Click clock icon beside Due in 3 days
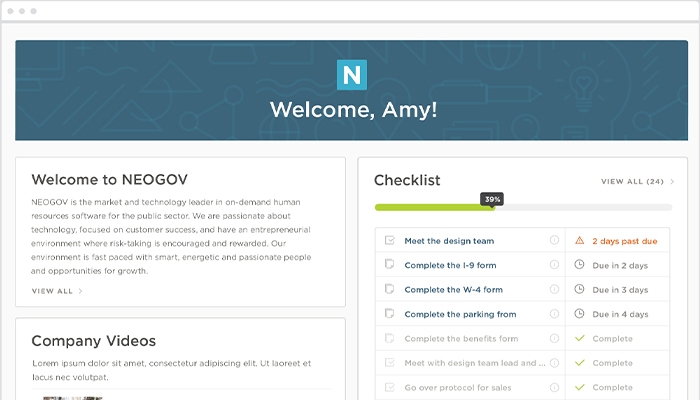 point(579,289)
